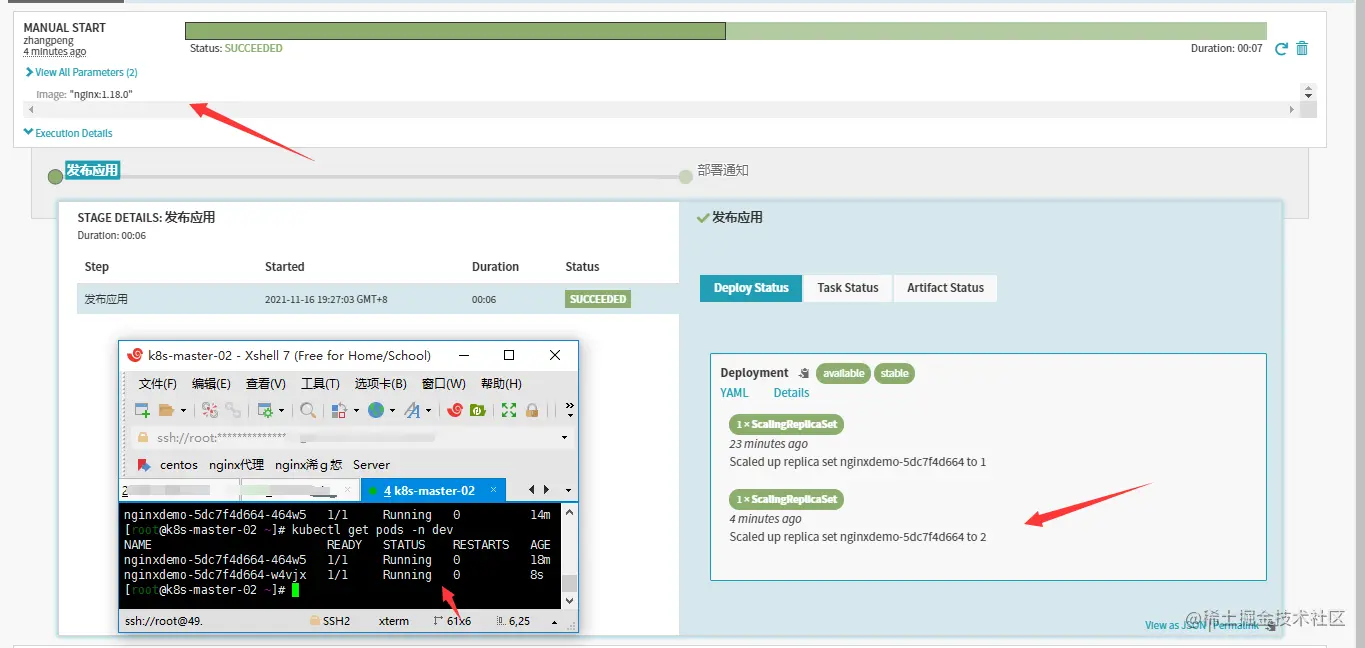Screen dimensions: 1365x648
Task: Click the Xshell terminal scrollbar down arrow
Action: click(x=569, y=601)
